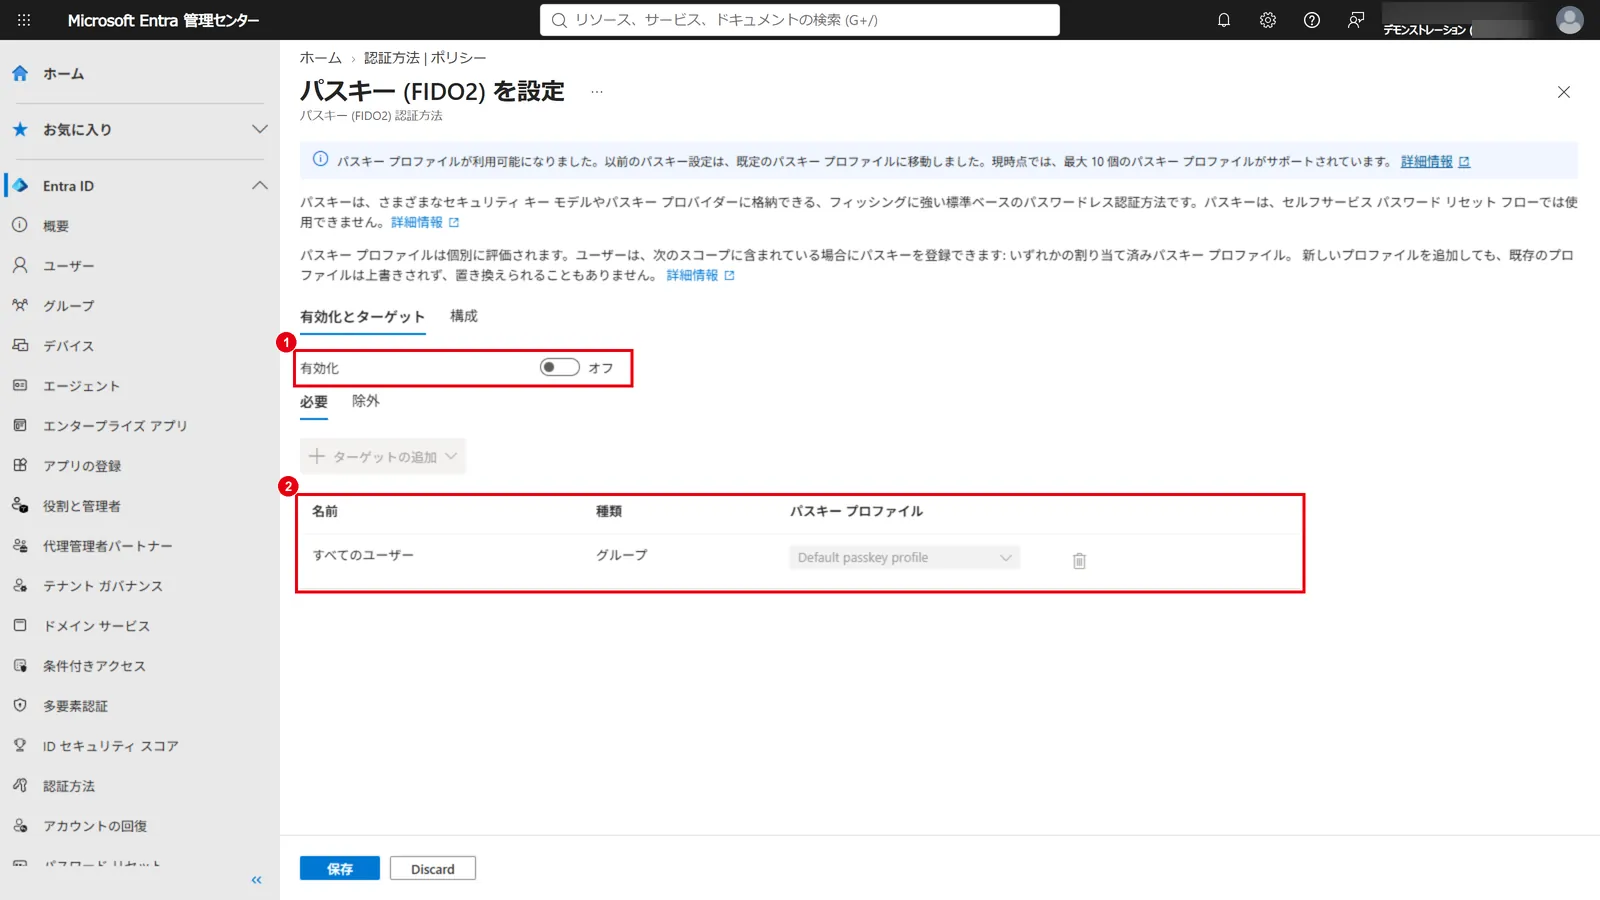Open the help question mark icon

click(1312, 20)
